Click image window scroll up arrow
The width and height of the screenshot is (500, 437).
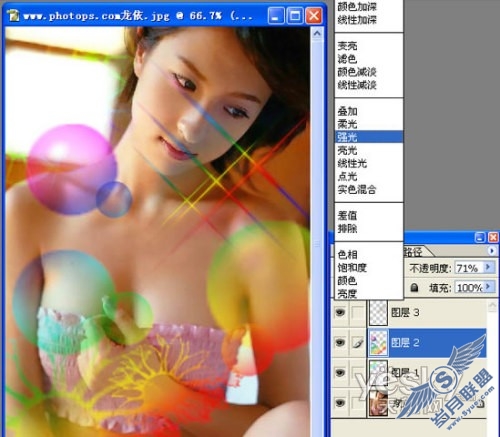(x=317, y=34)
